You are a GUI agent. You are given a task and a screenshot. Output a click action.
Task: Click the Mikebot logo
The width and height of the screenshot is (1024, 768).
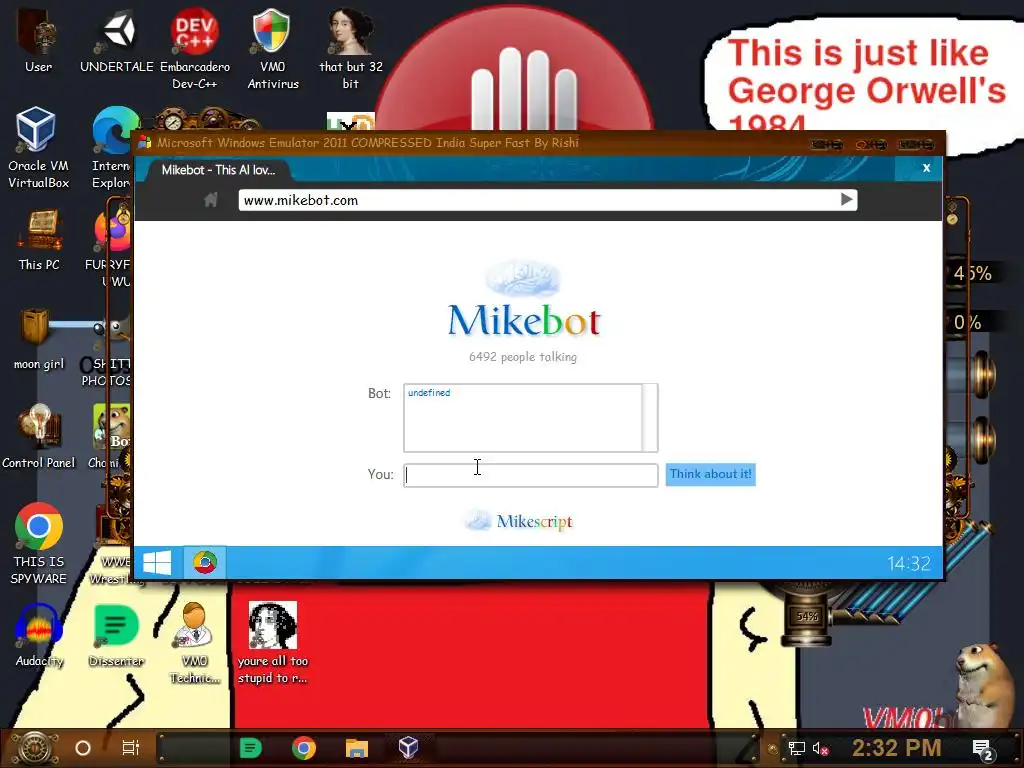pyautogui.click(x=523, y=300)
